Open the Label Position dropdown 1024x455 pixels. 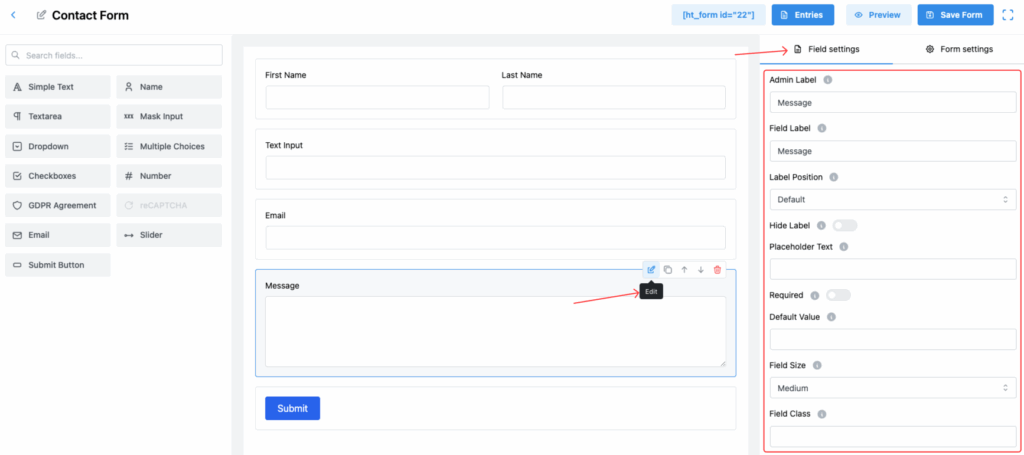point(892,200)
